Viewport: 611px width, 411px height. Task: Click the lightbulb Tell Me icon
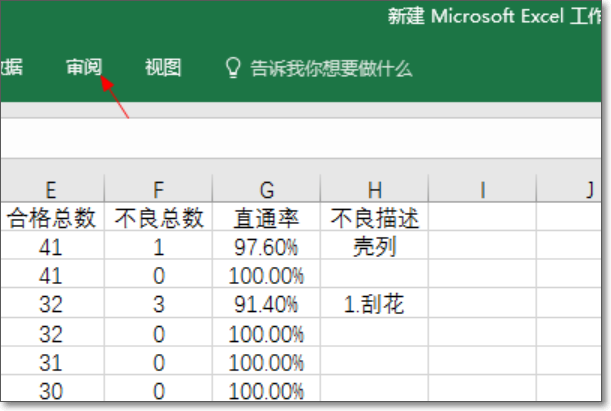[233, 68]
